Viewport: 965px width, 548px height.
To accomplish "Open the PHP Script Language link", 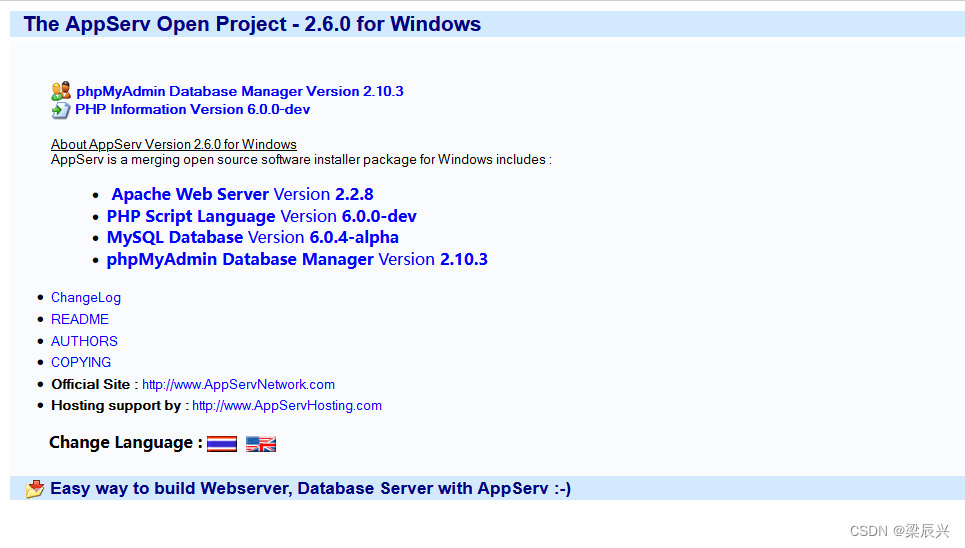I will click(x=262, y=216).
